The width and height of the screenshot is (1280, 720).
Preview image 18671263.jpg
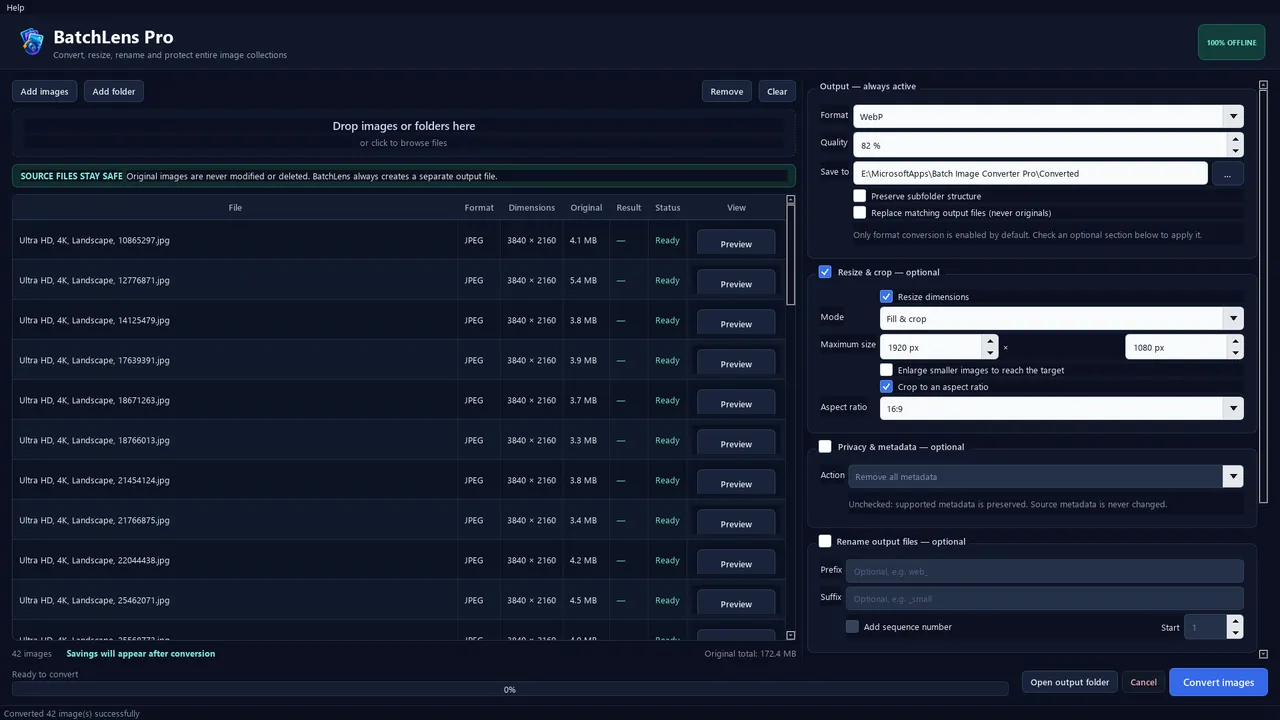tap(736, 404)
